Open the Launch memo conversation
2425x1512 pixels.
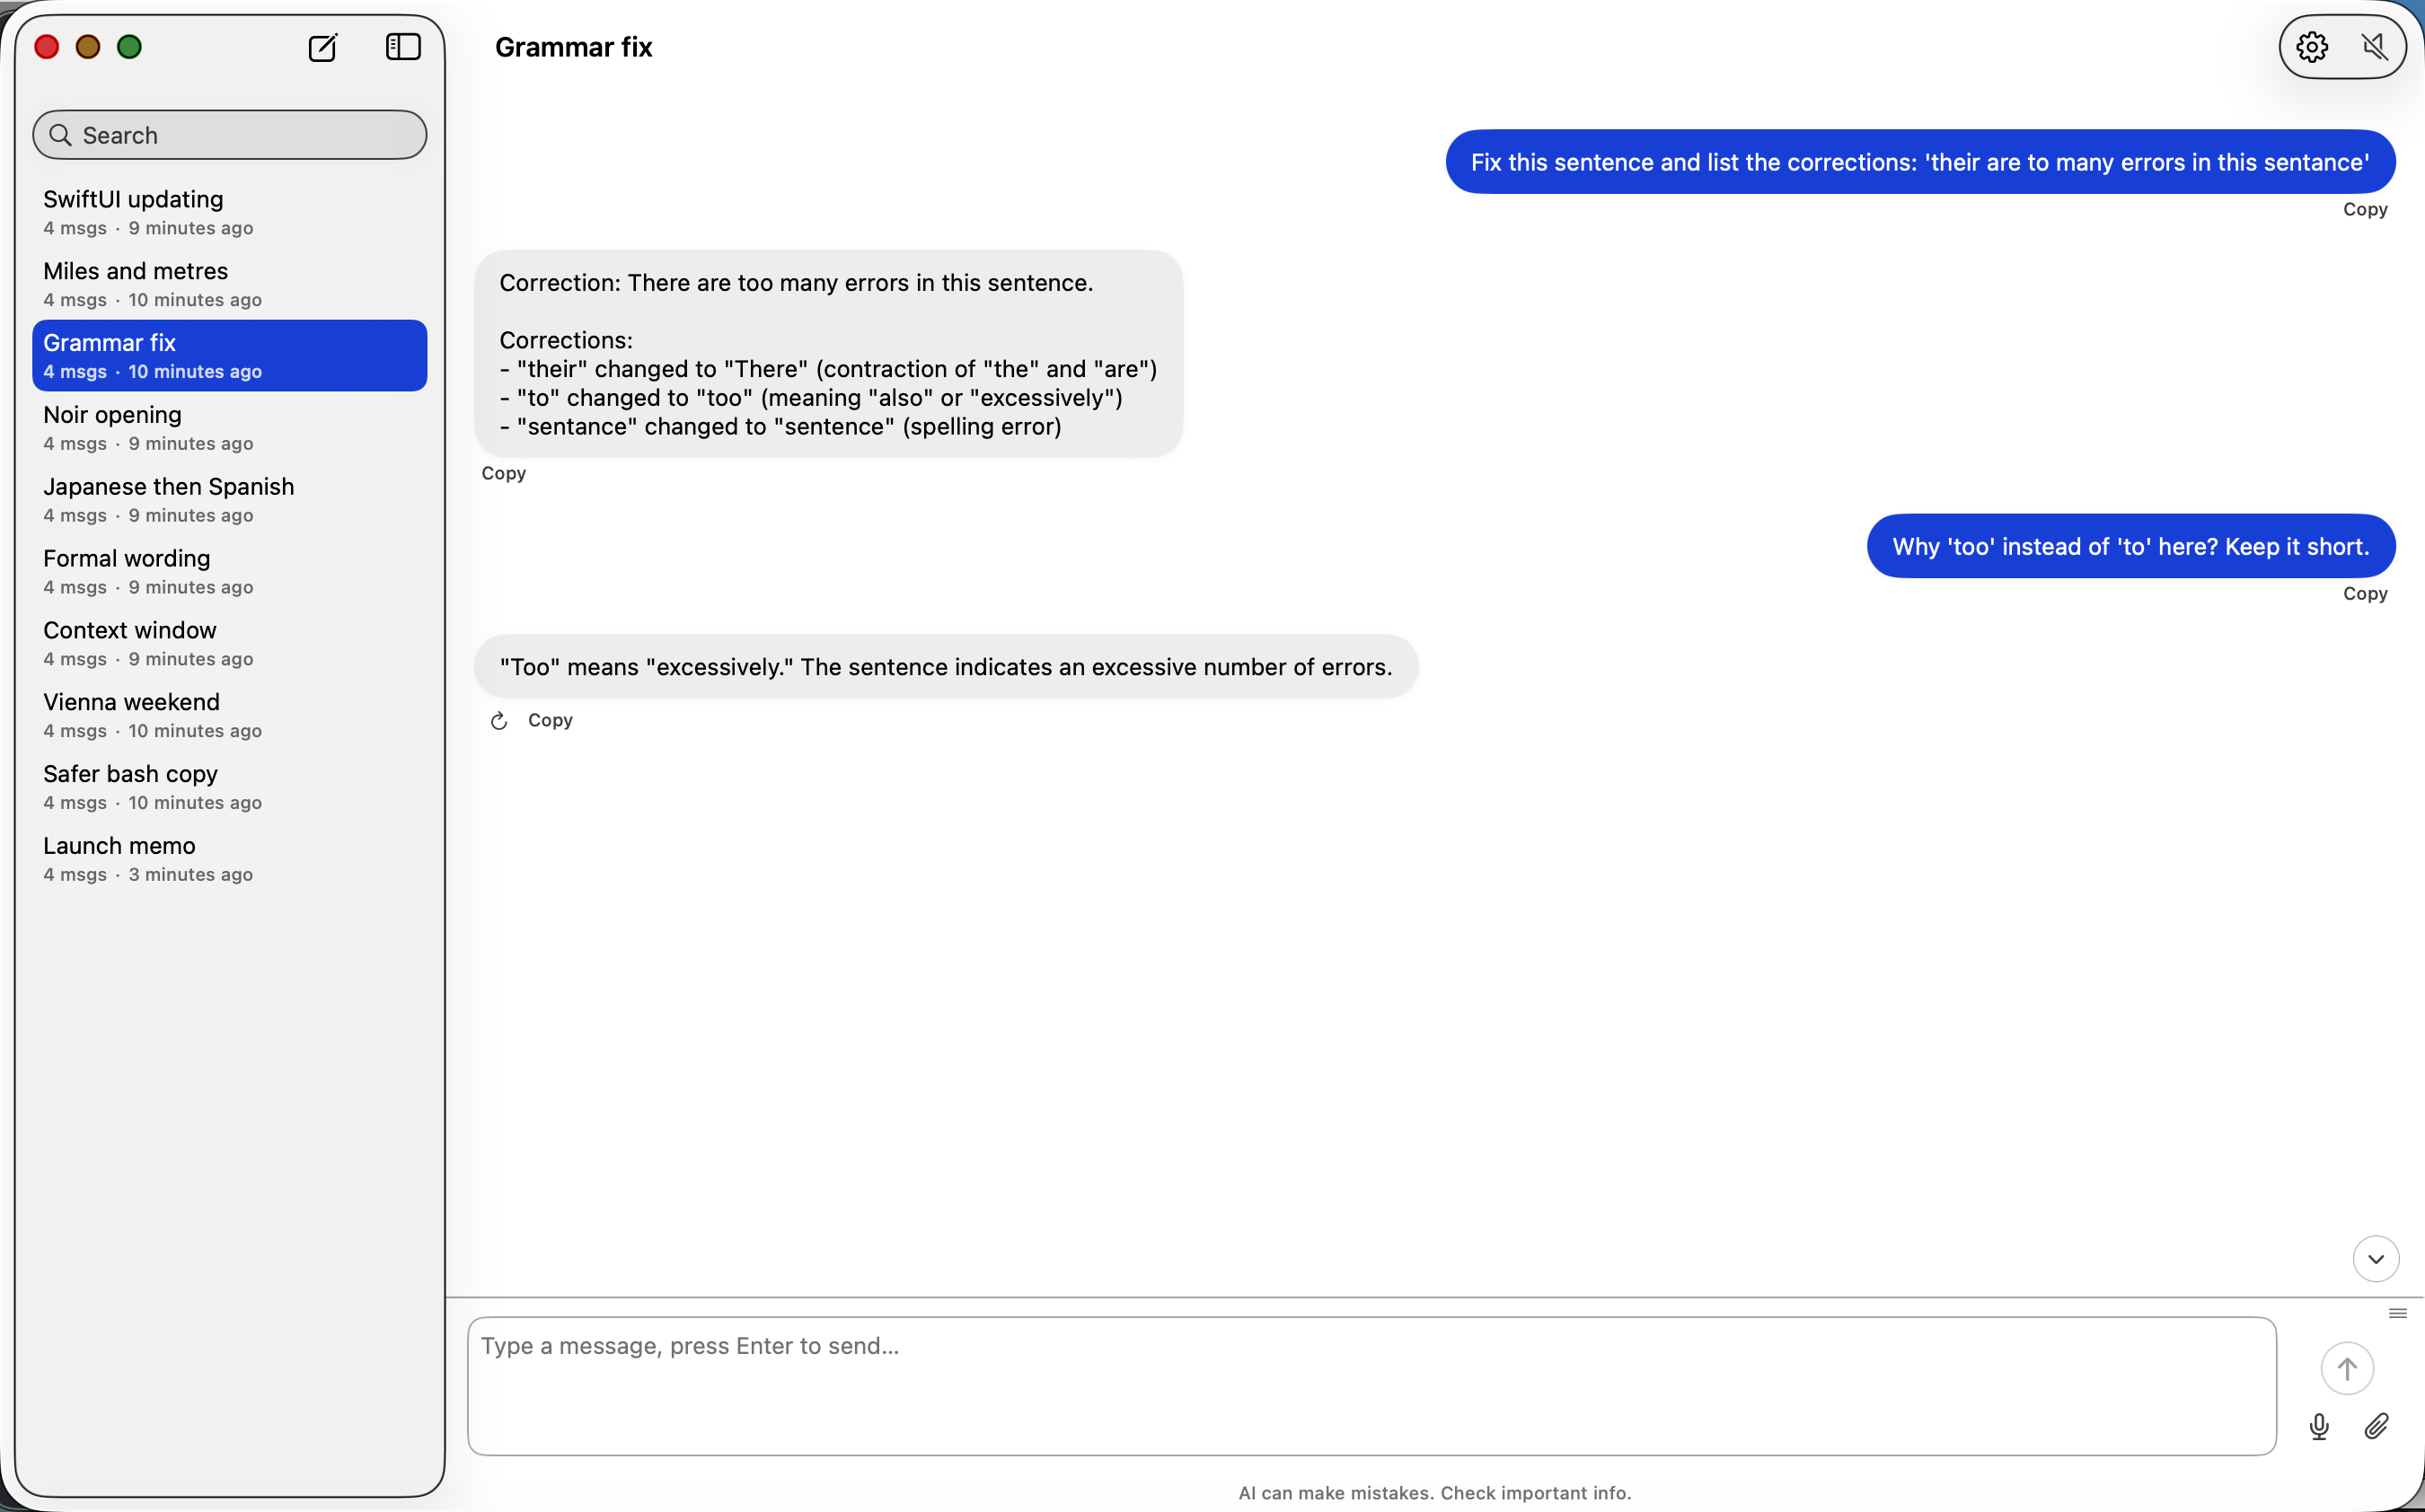(x=229, y=859)
